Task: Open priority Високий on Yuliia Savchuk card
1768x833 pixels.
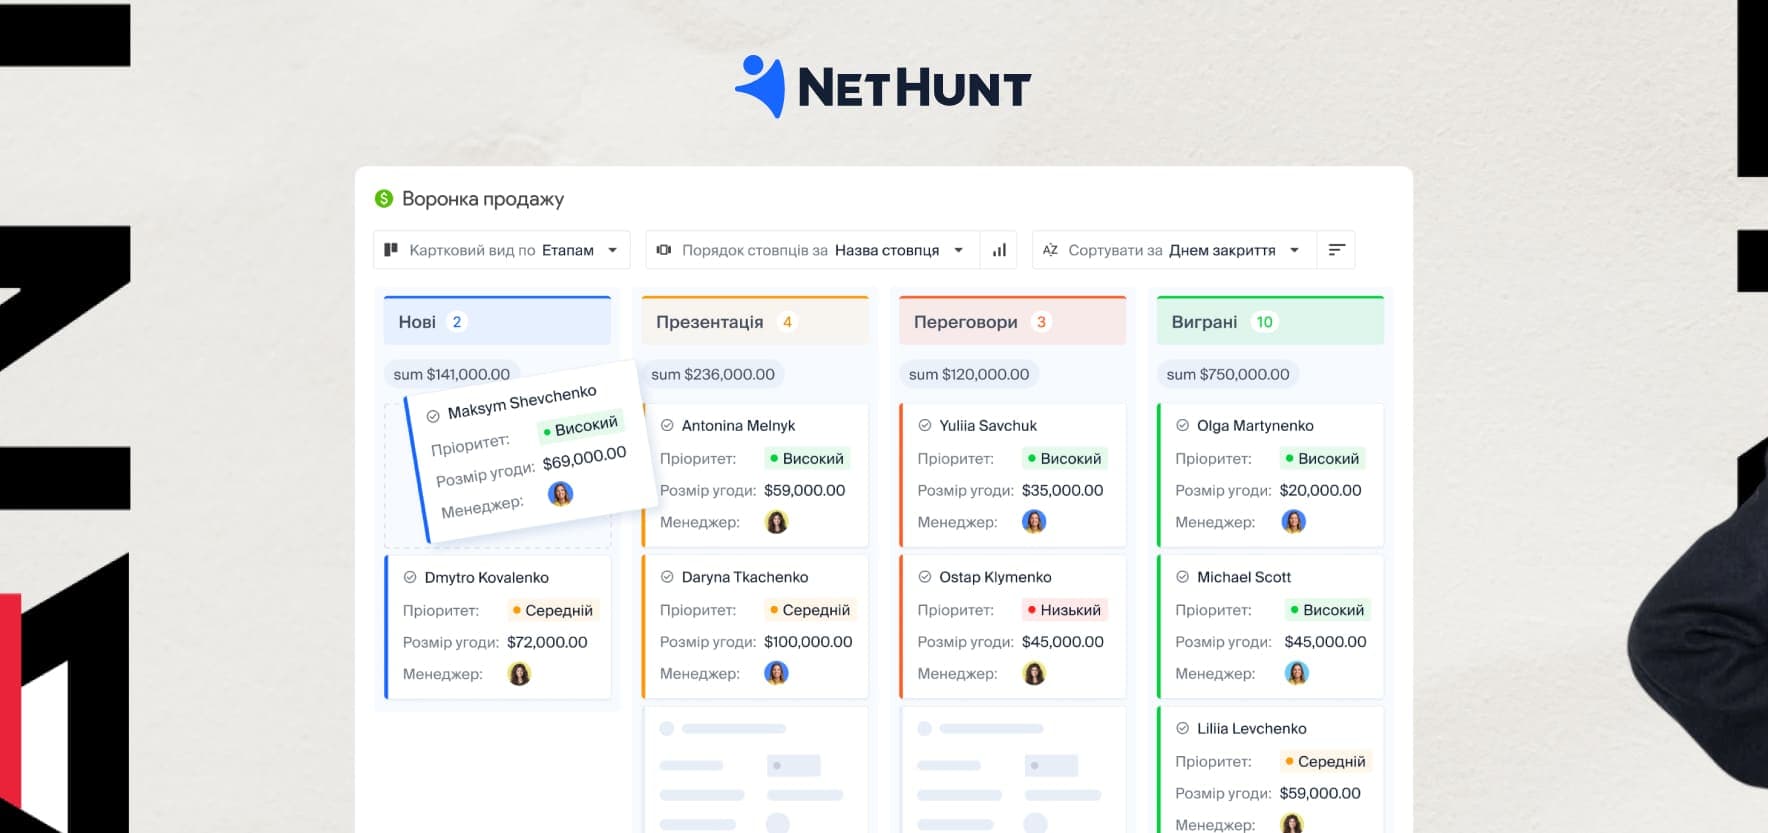Action: pyautogui.click(x=1064, y=459)
